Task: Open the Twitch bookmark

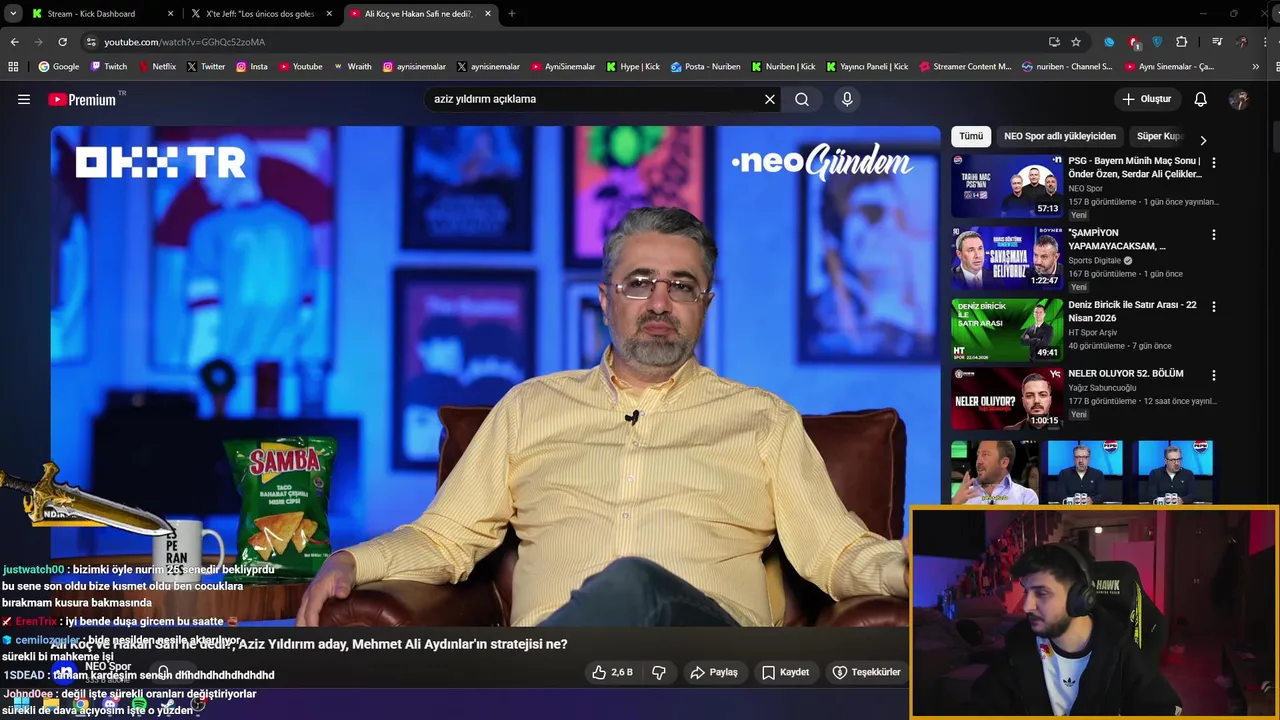Action: 109,67
